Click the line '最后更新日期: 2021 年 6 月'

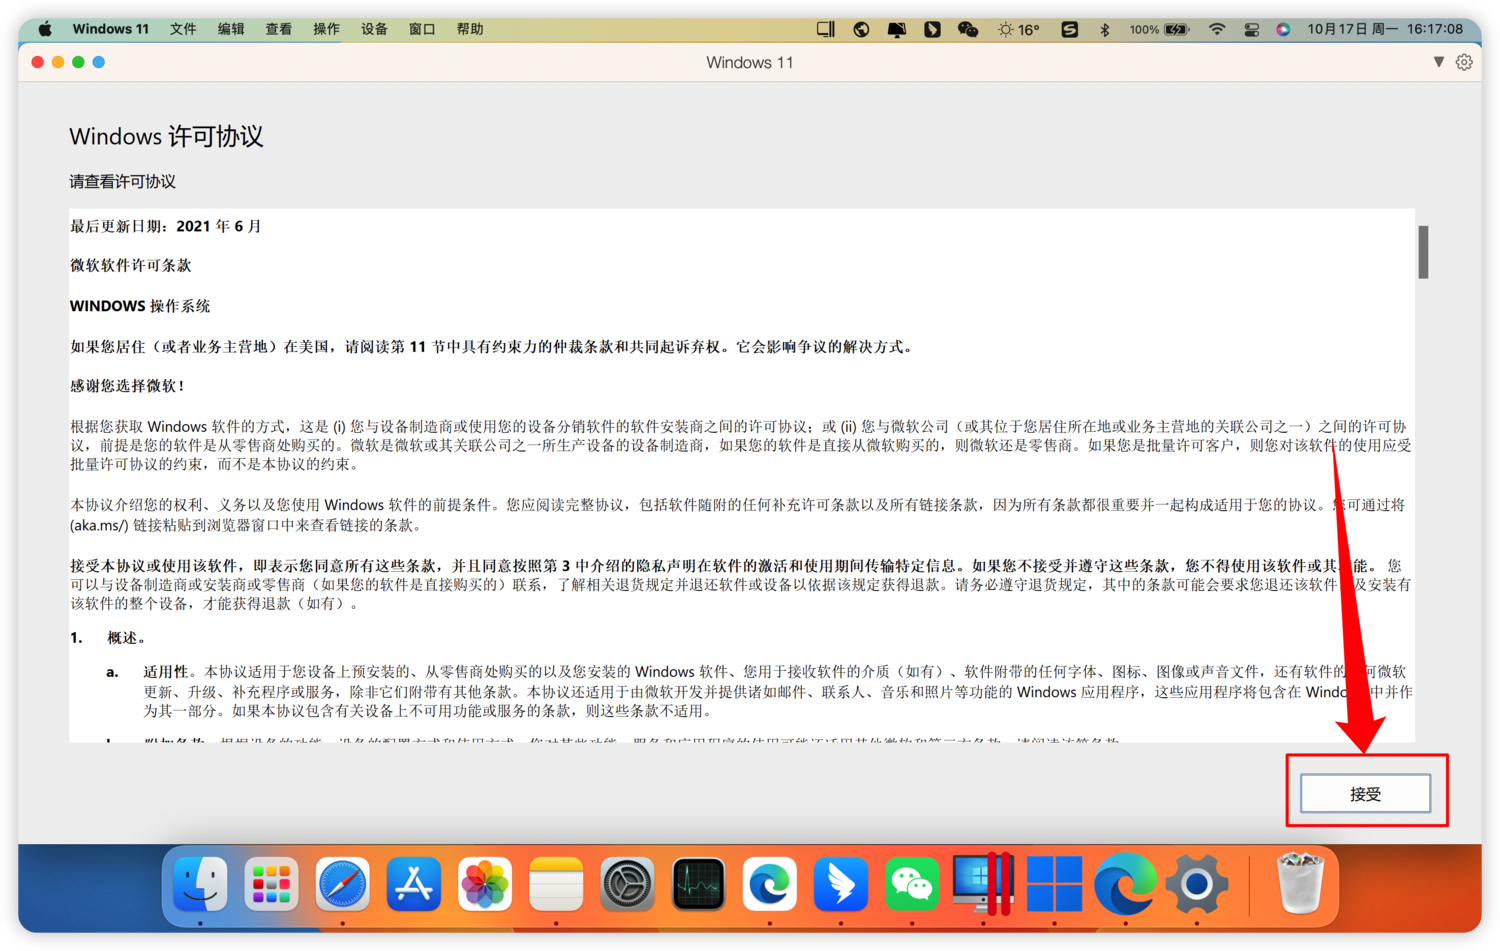[x=165, y=226]
